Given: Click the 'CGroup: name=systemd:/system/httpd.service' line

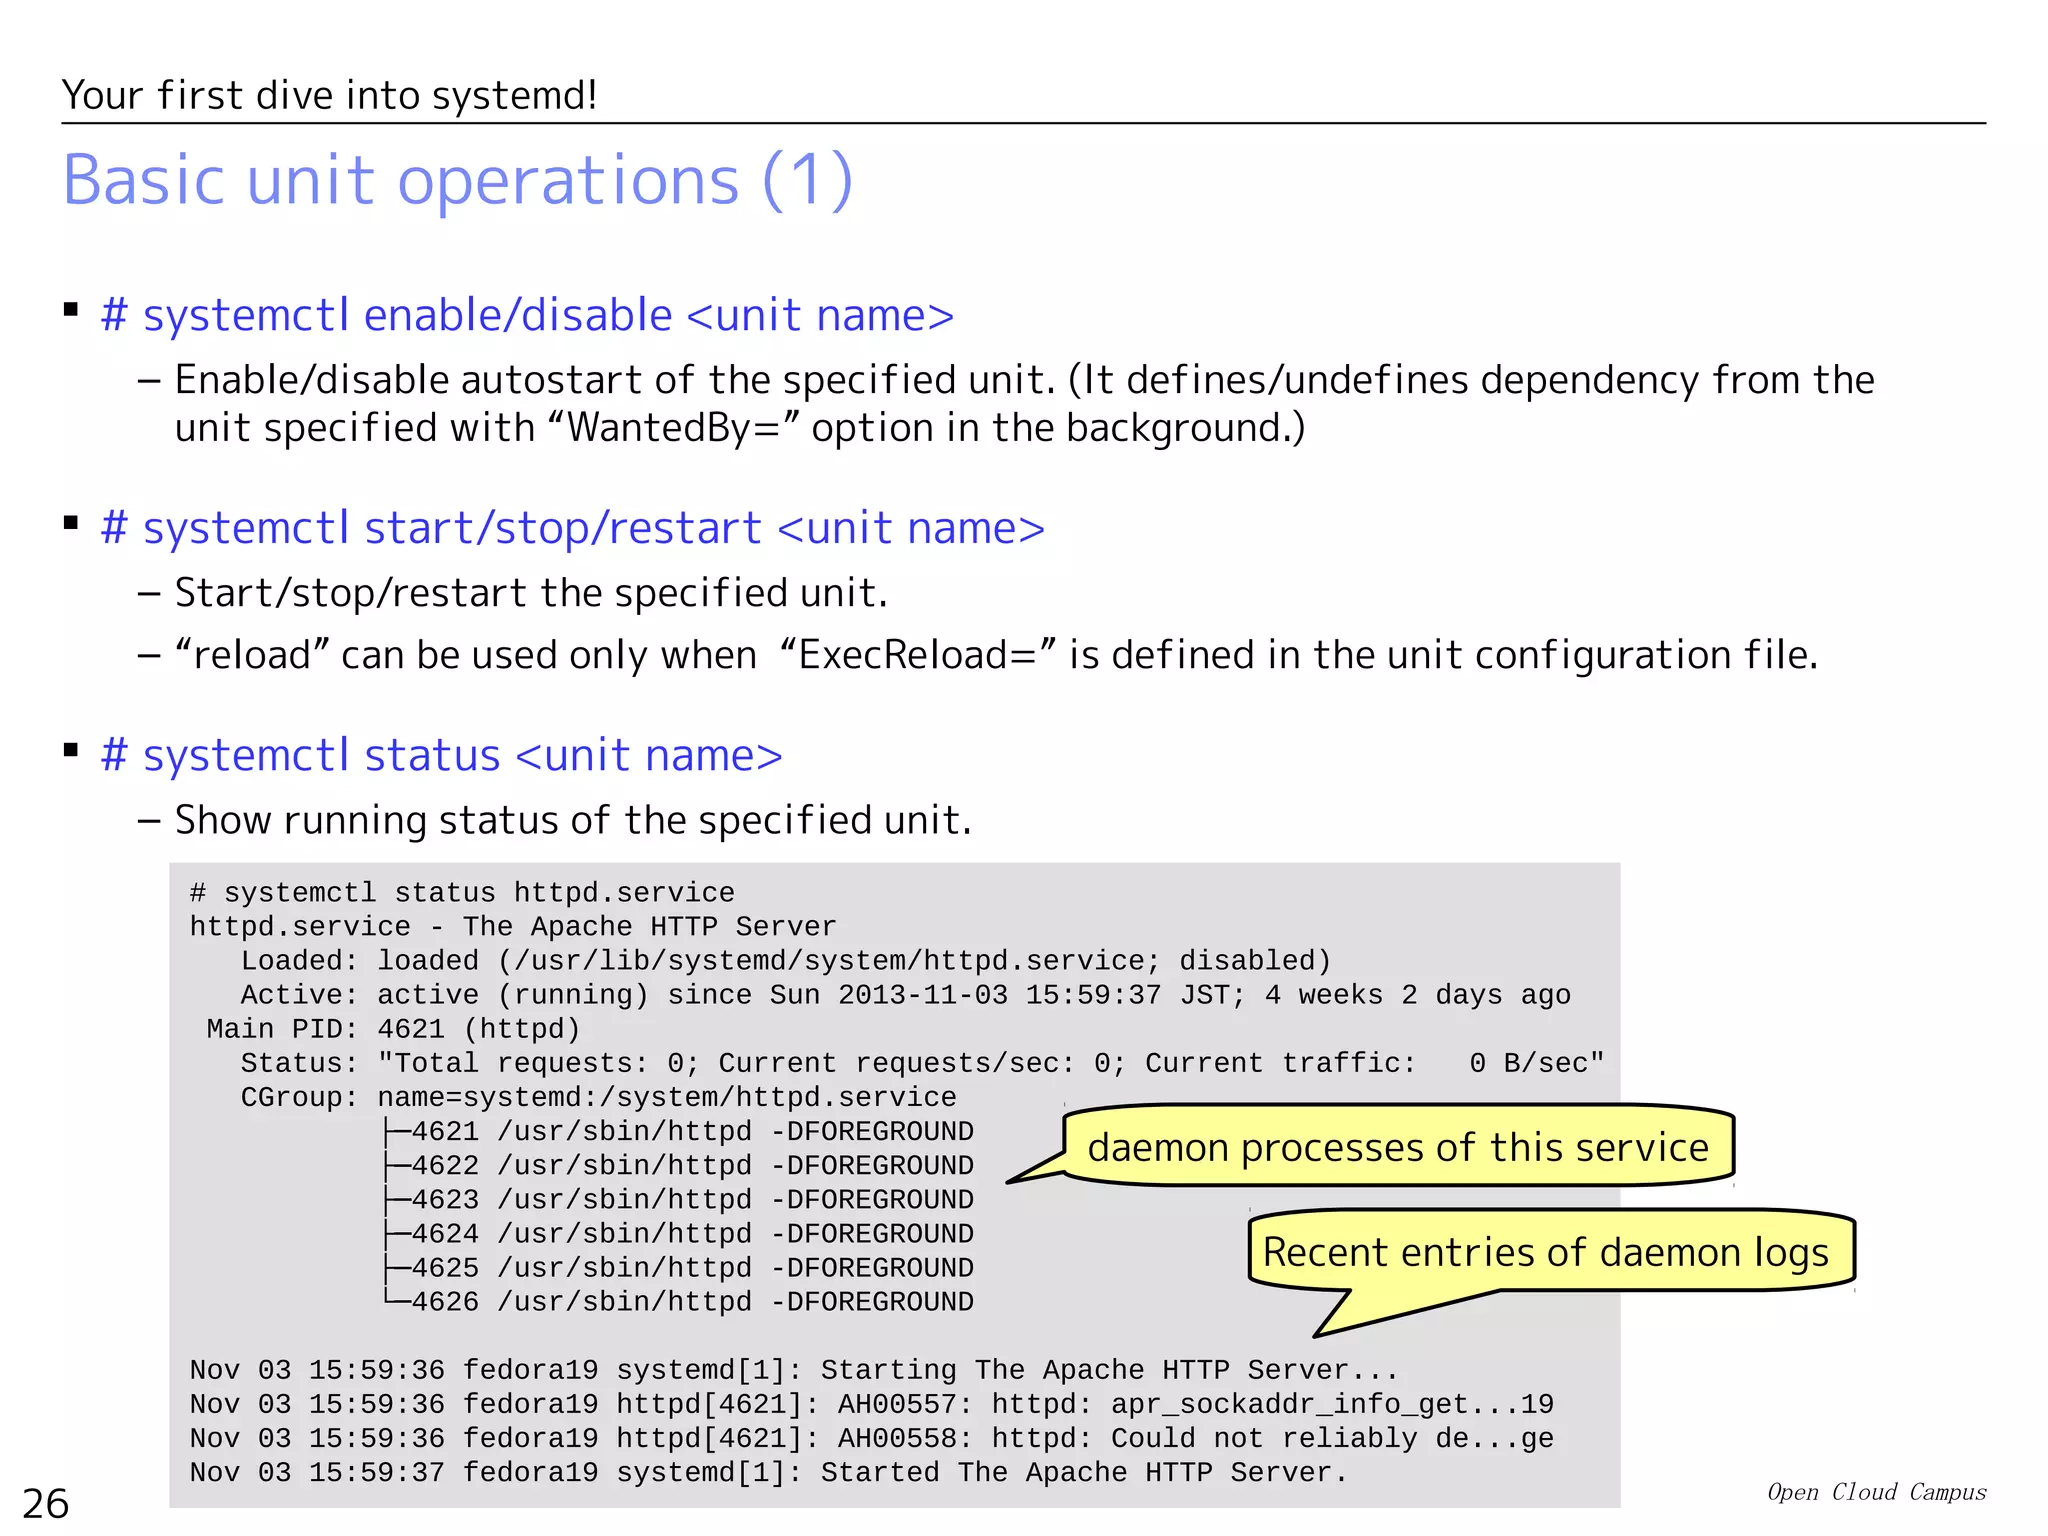Looking at the screenshot, I should click(x=599, y=1097).
